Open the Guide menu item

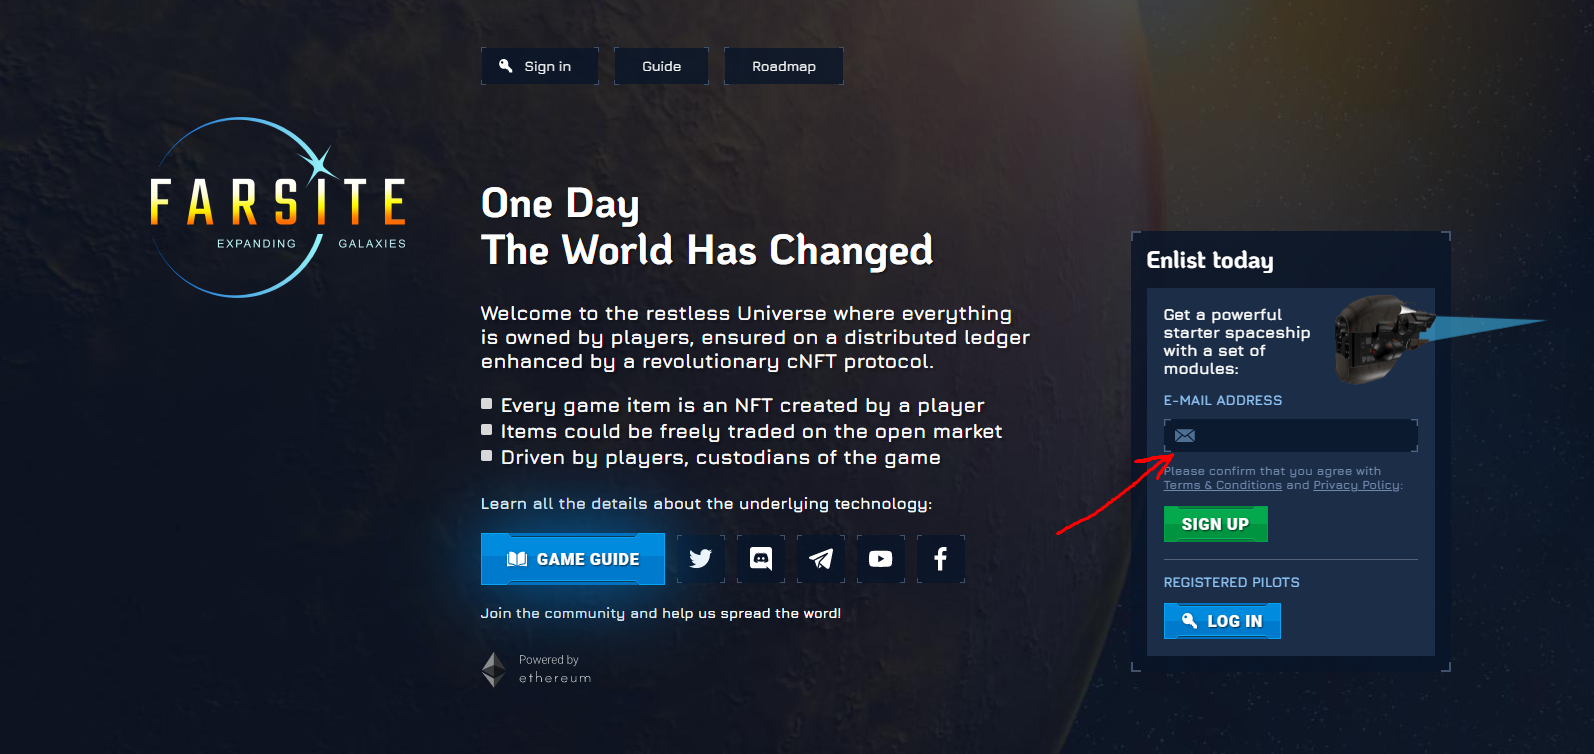[x=661, y=66]
